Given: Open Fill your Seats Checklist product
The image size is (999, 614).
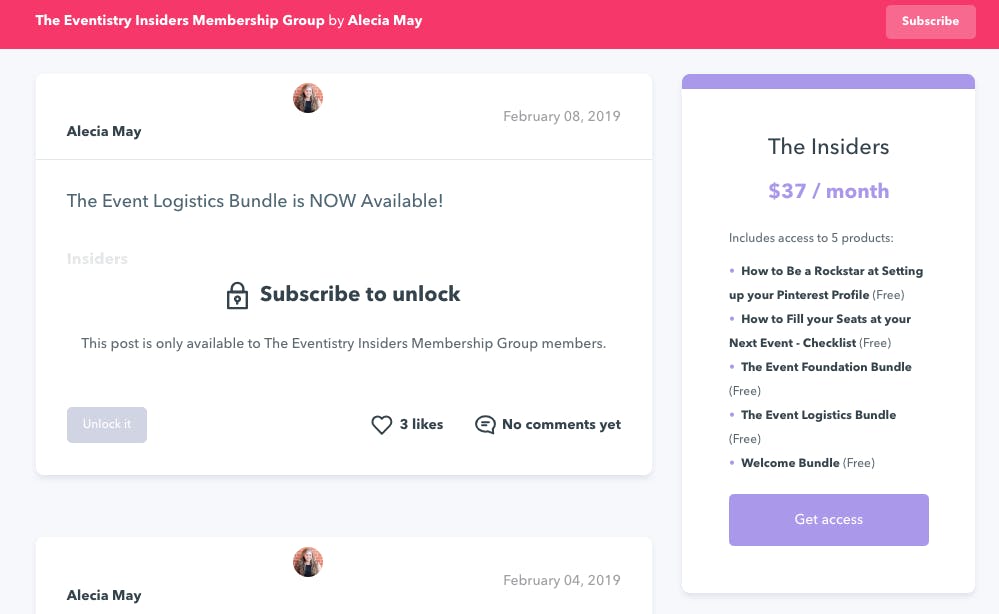Looking at the screenshot, I should tap(820, 331).
